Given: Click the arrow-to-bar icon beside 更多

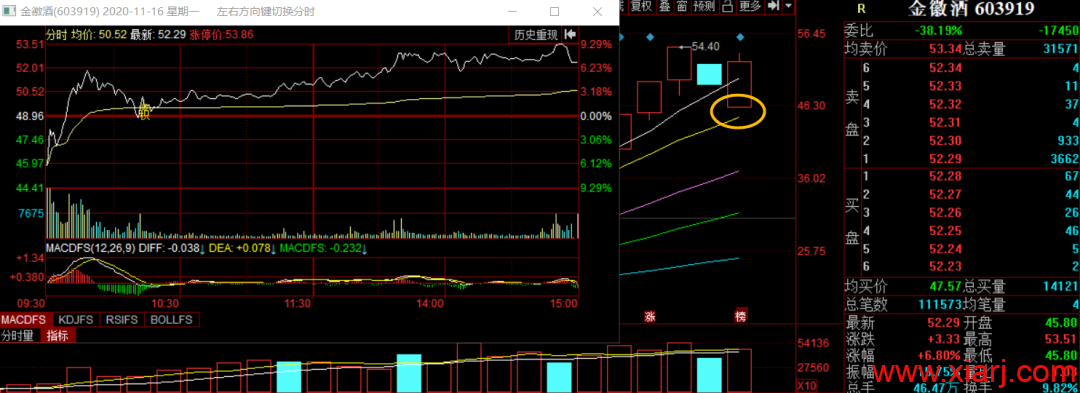Looking at the screenshot, I should [x=773, y=6].
